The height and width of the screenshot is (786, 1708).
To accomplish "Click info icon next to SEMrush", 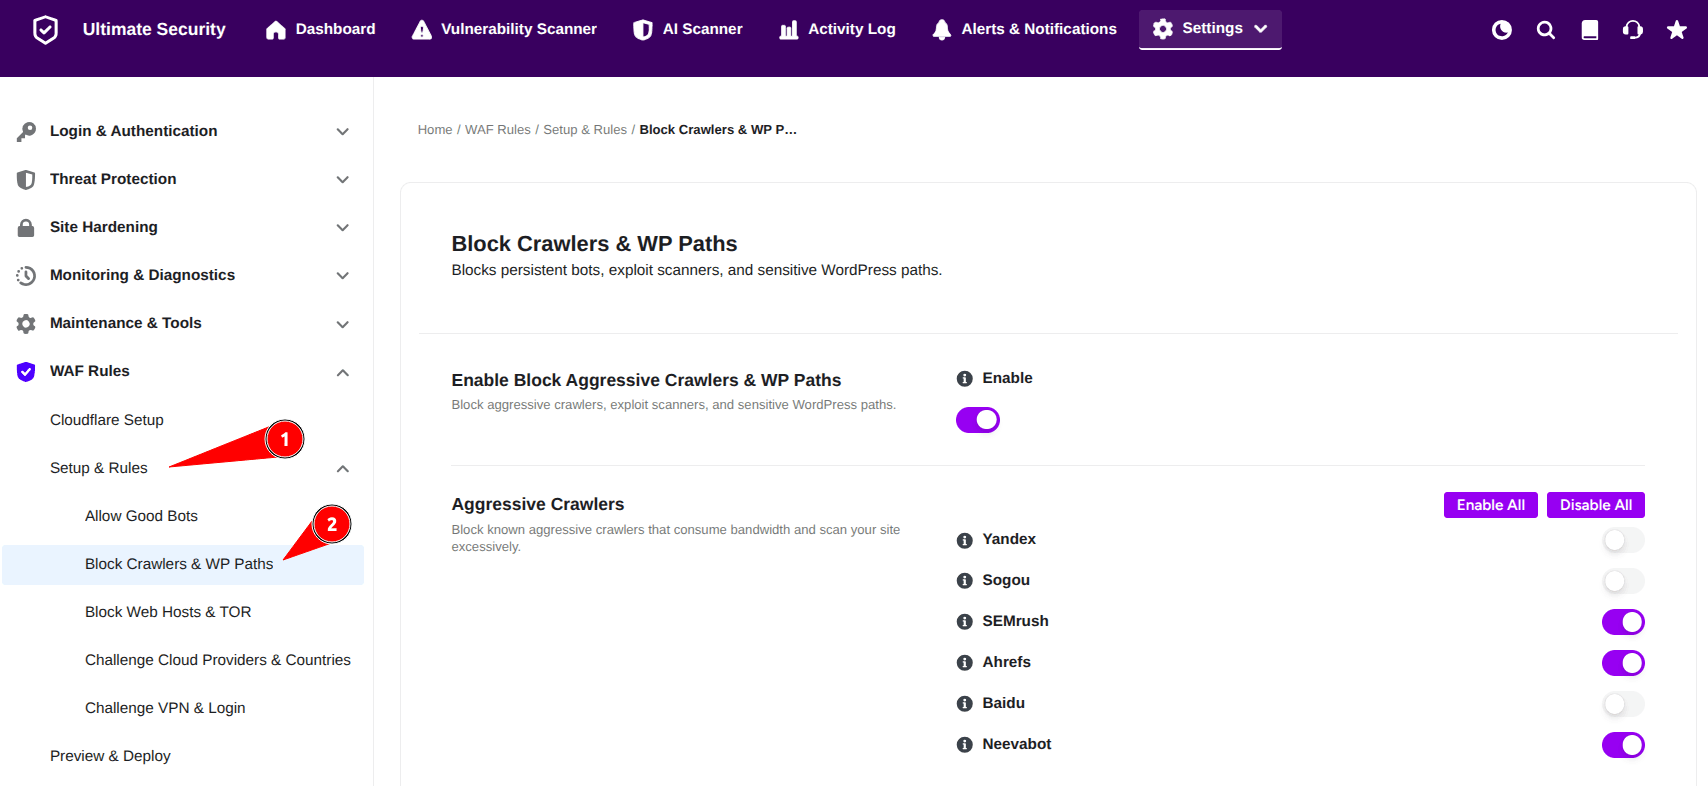I will pyautogui.click(x=965, y=622).
